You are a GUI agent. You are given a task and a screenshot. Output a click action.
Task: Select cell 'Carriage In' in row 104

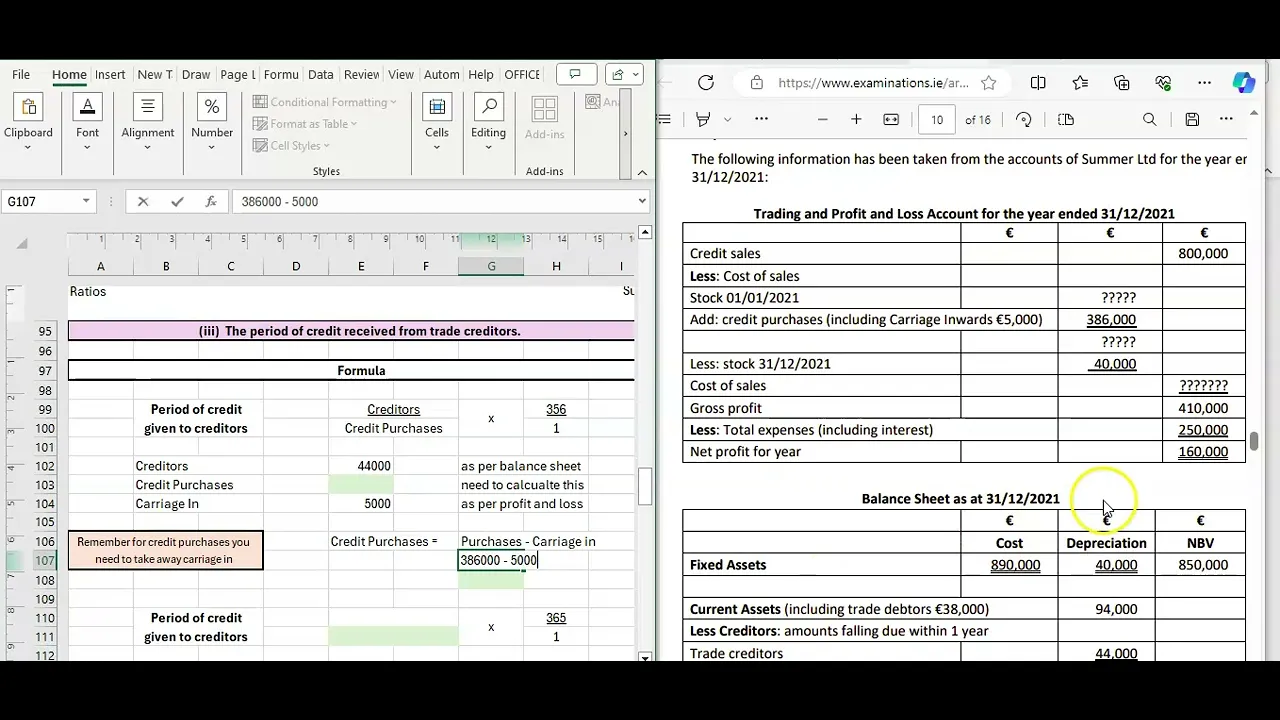coord(167,504)
